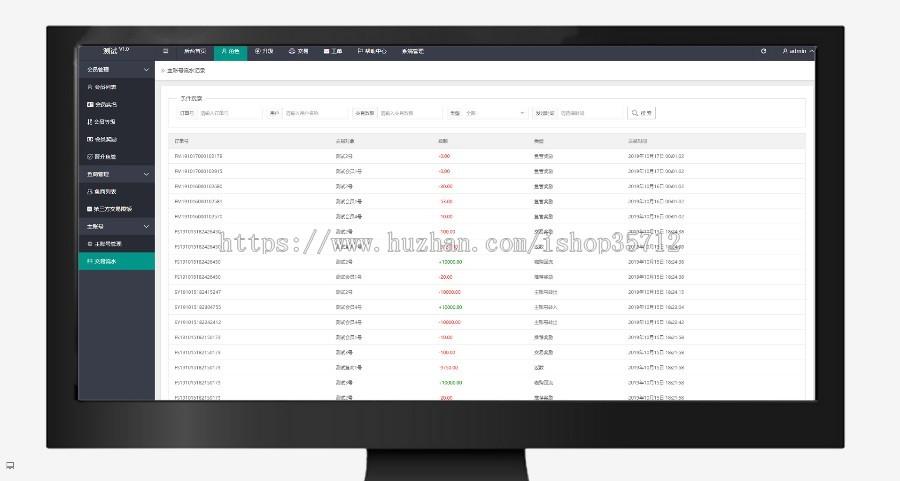Click the 主账号转出 type in the SY191015182415247 row
The width and height of the screenshot is (900, 481).
545,292
